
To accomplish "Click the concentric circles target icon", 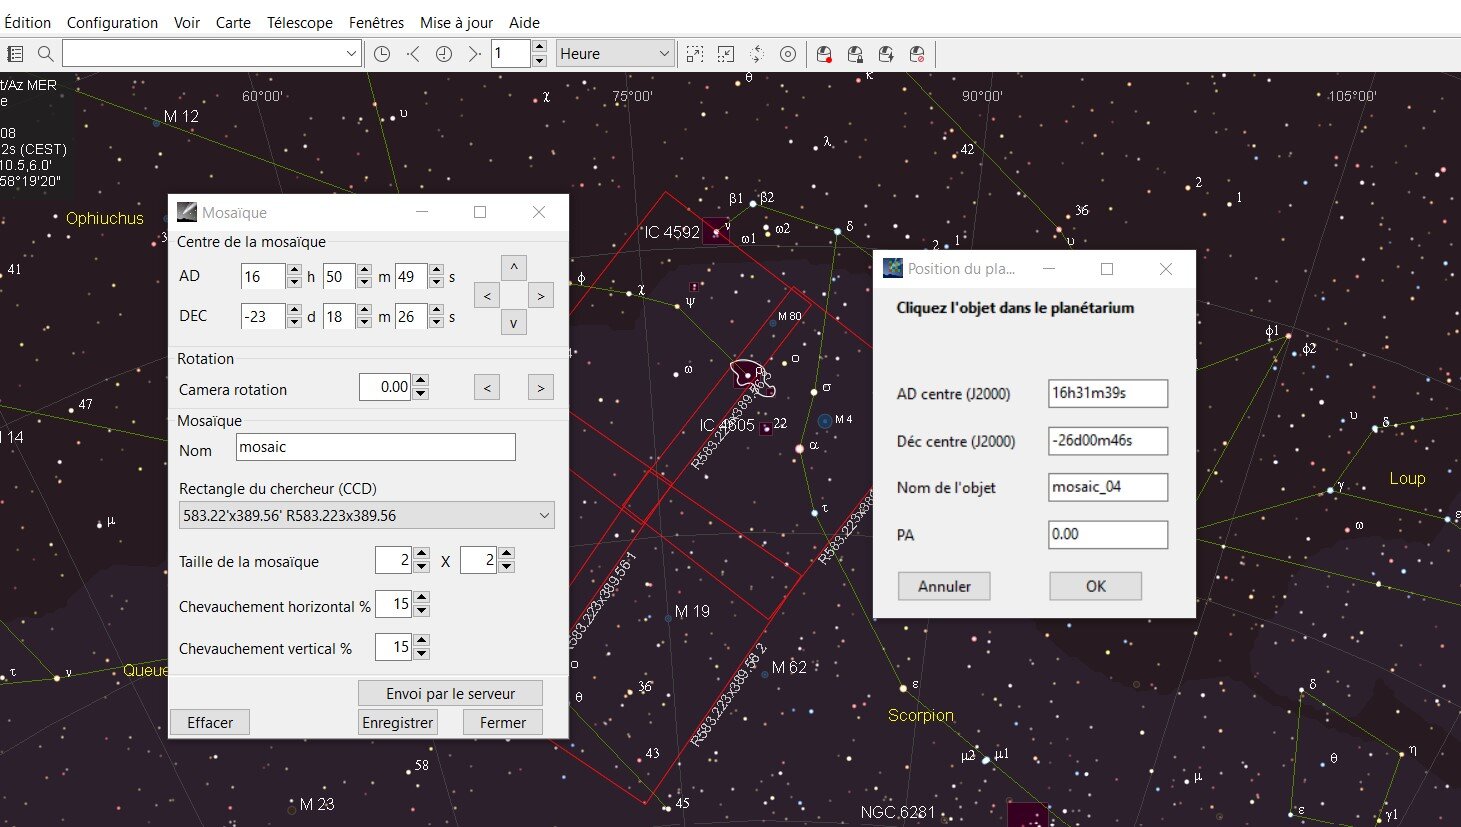I will pos(788,54).
